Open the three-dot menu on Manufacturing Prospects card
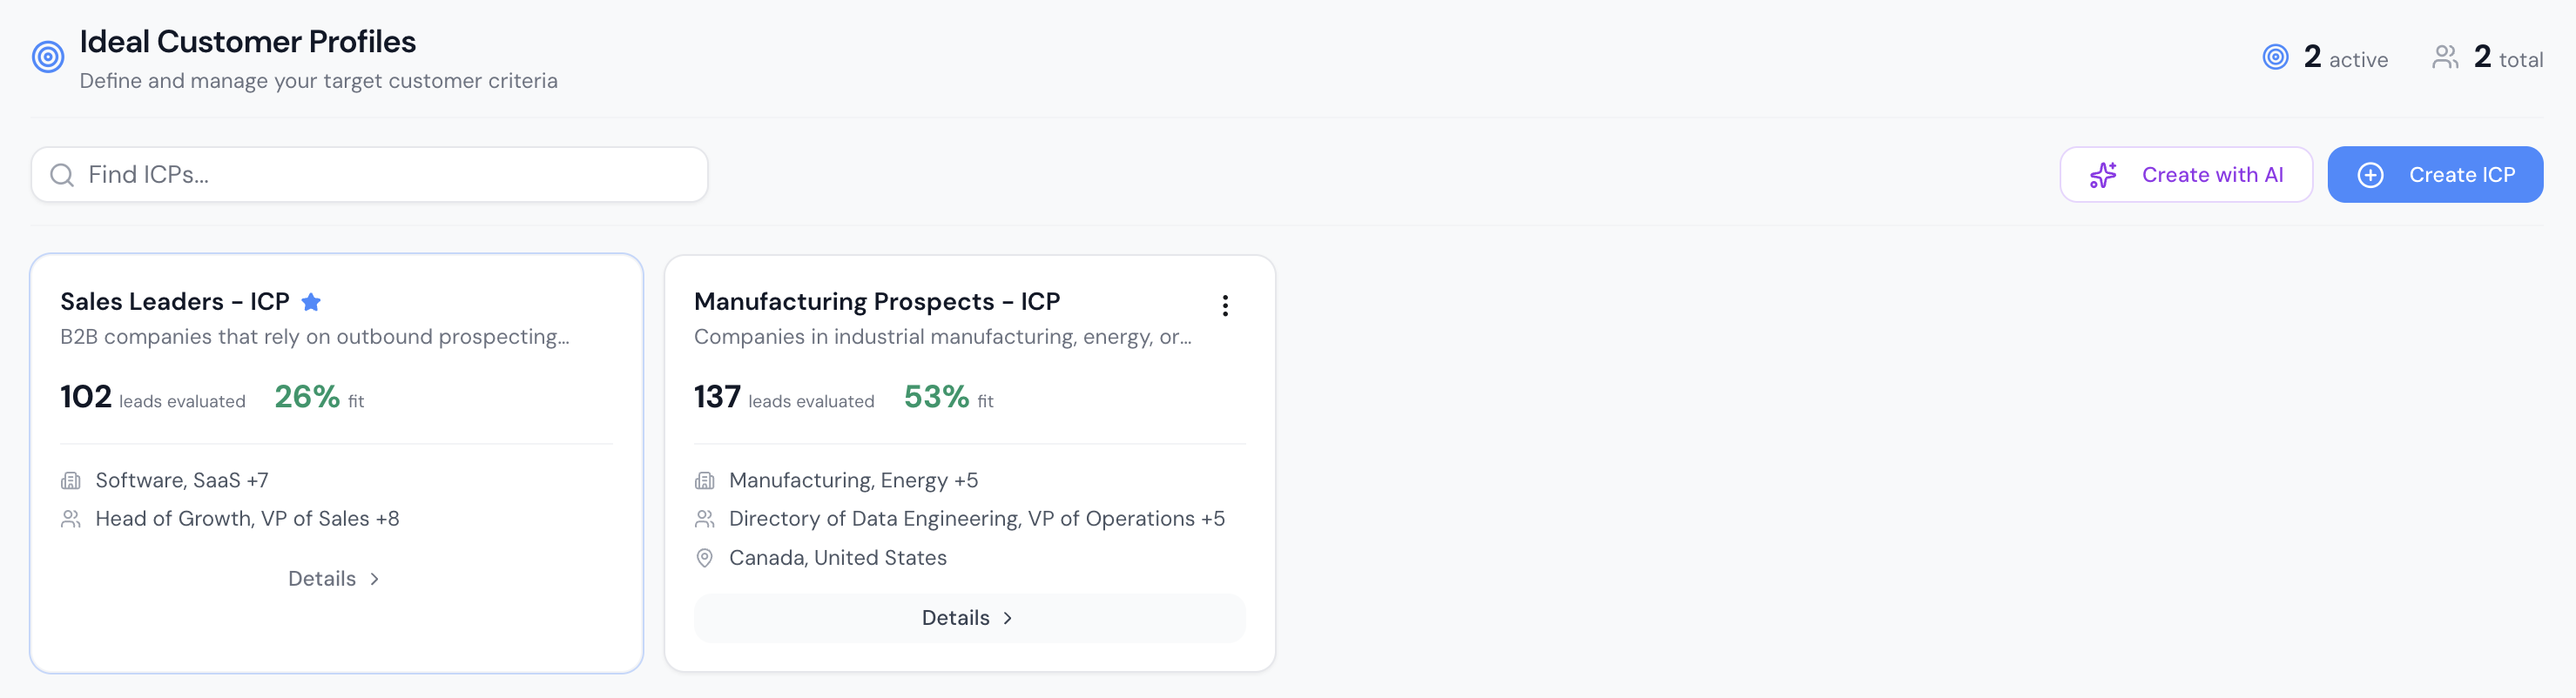Screen dimensions: 2576x698 (x=1225, y=305)
